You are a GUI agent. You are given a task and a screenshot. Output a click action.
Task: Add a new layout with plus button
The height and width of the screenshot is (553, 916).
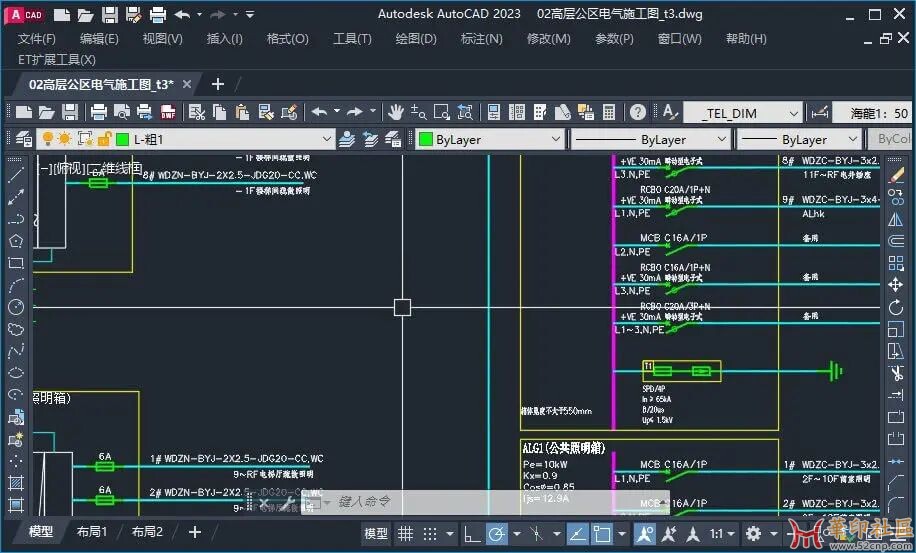click(195, 532)
